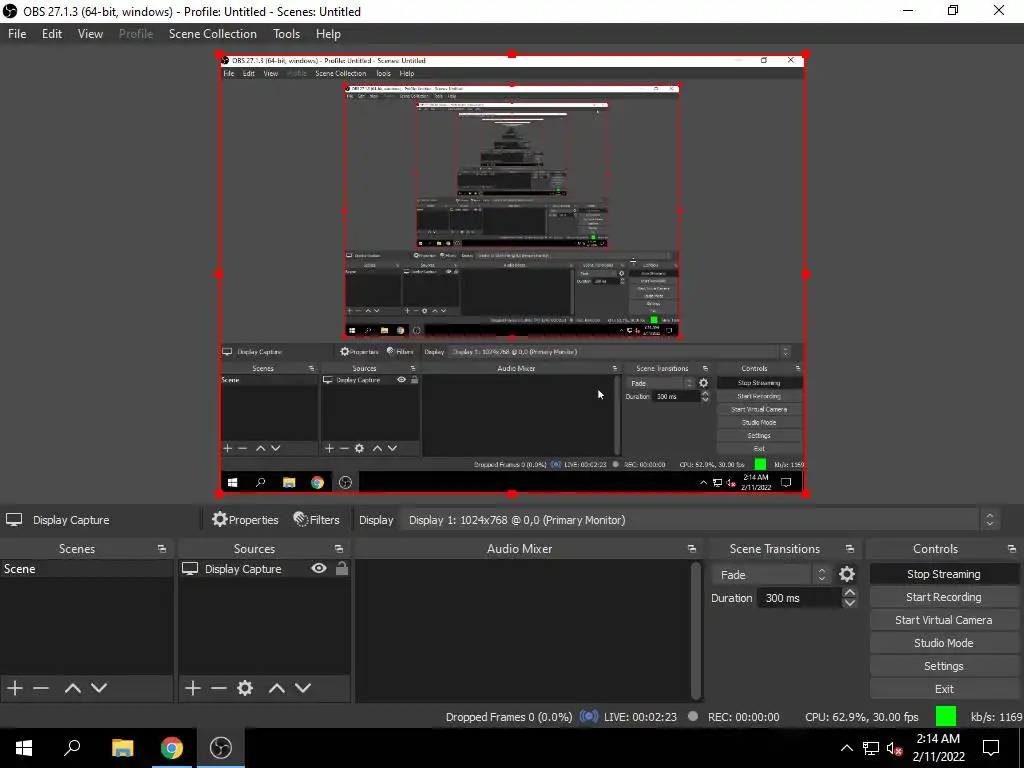Screen dimensions: 1024x768
Task: Open Filters for Display Capture
Action: pos(316,520)
